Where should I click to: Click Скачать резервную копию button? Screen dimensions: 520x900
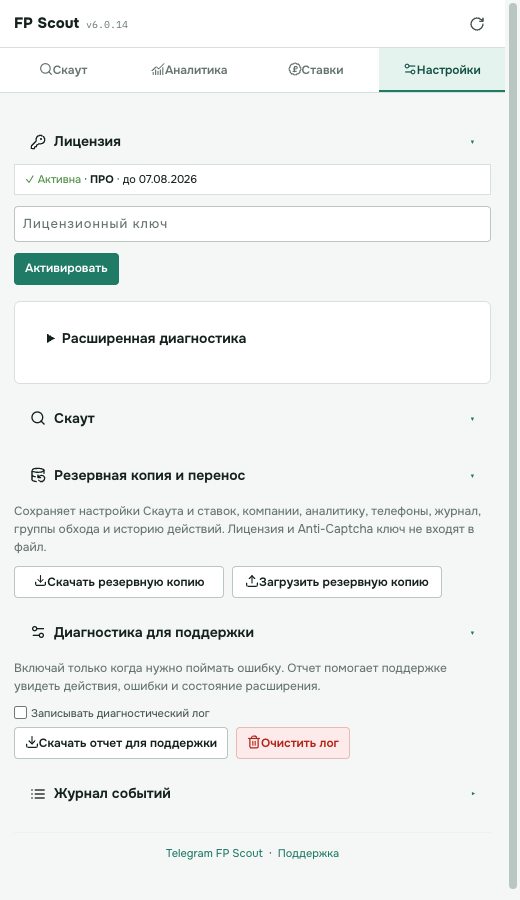click(119, 582)
